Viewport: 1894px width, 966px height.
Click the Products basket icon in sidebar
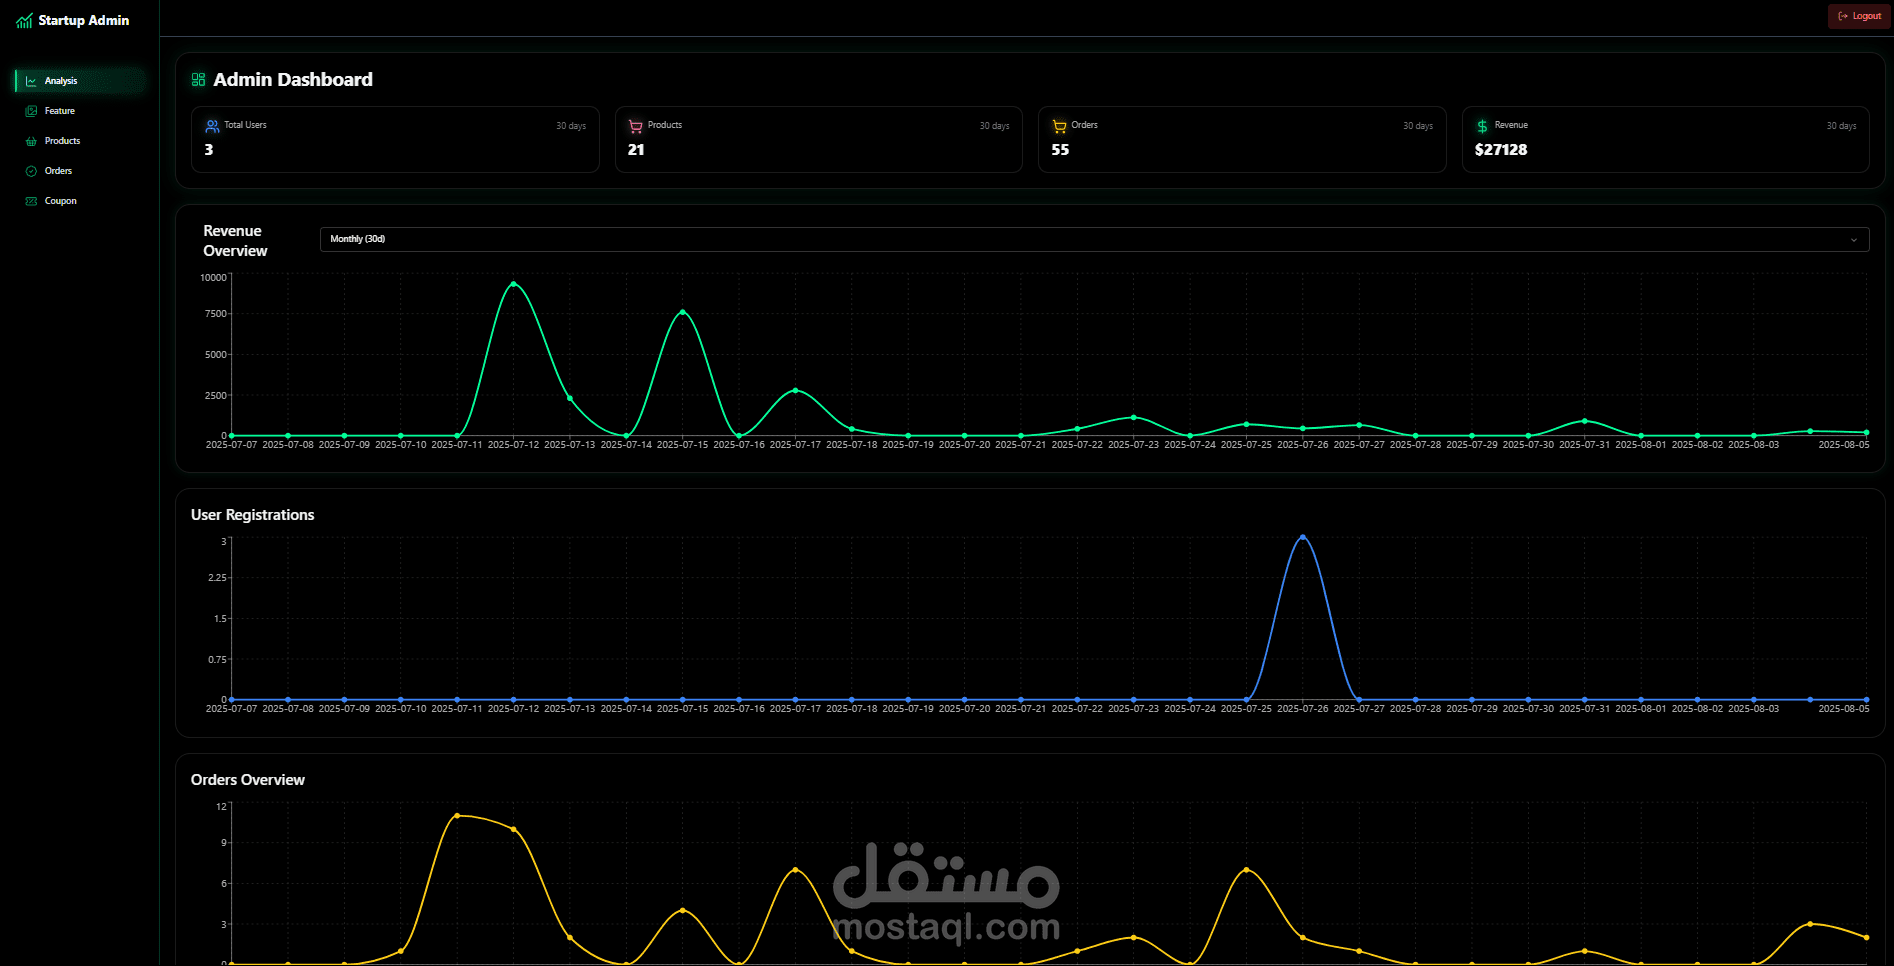point(31,141)
